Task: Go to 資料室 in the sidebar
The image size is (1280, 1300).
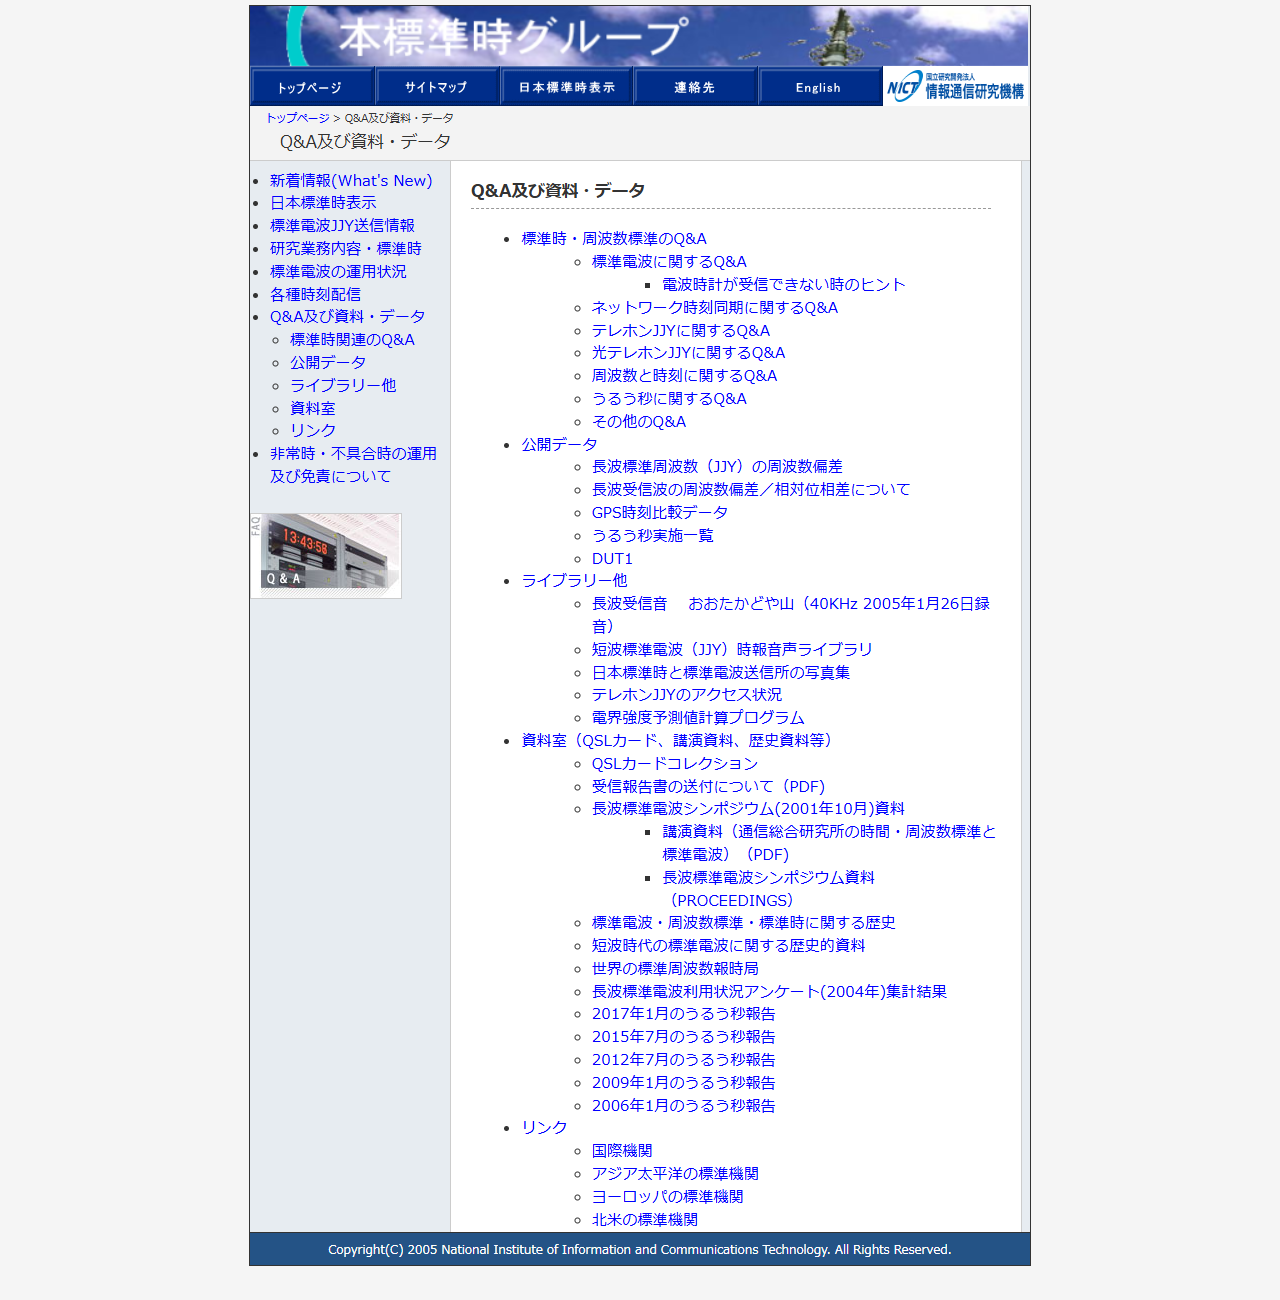Action: click(313, 408)
